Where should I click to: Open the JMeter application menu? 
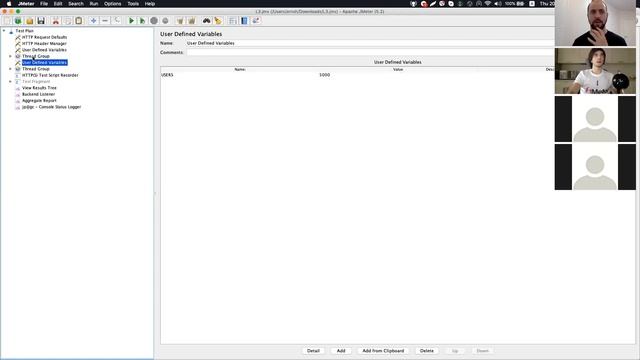click(26, 4)
